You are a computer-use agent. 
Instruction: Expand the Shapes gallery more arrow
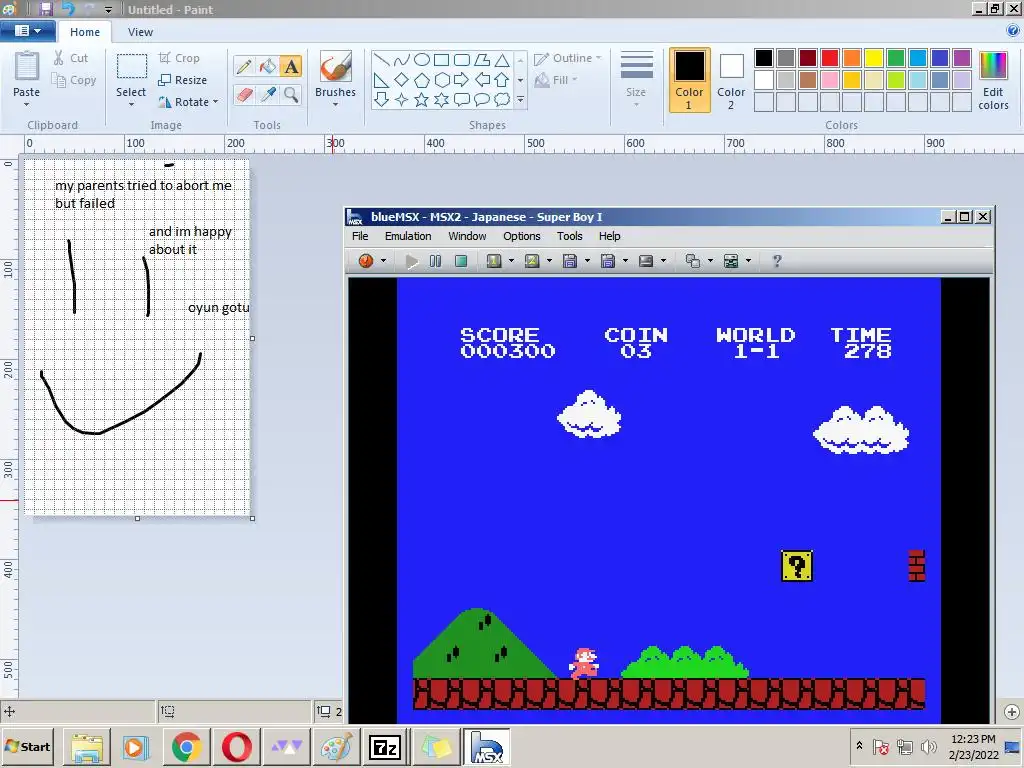tap(520, 100)
